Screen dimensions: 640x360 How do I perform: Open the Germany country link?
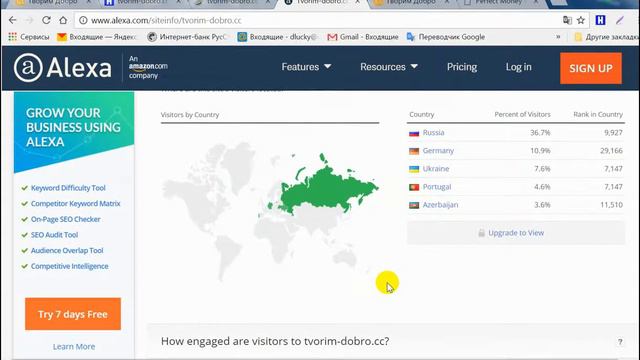click(x=438, y=151)
